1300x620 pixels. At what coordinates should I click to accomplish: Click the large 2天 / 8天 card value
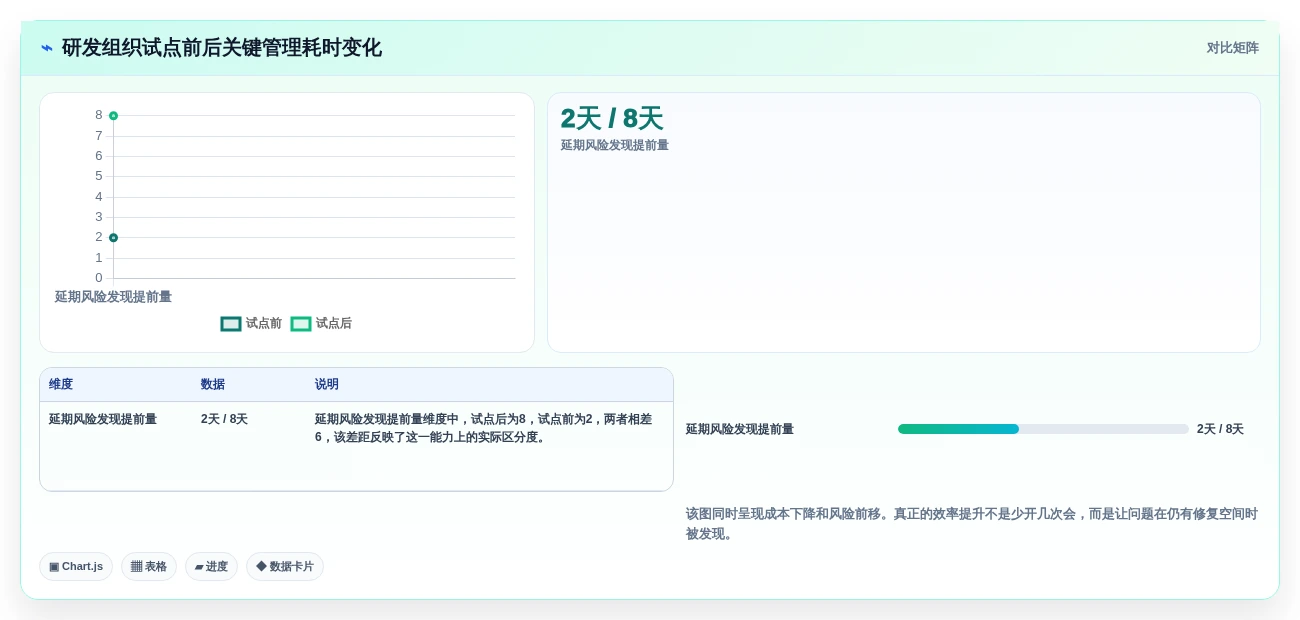pos(612,119)
